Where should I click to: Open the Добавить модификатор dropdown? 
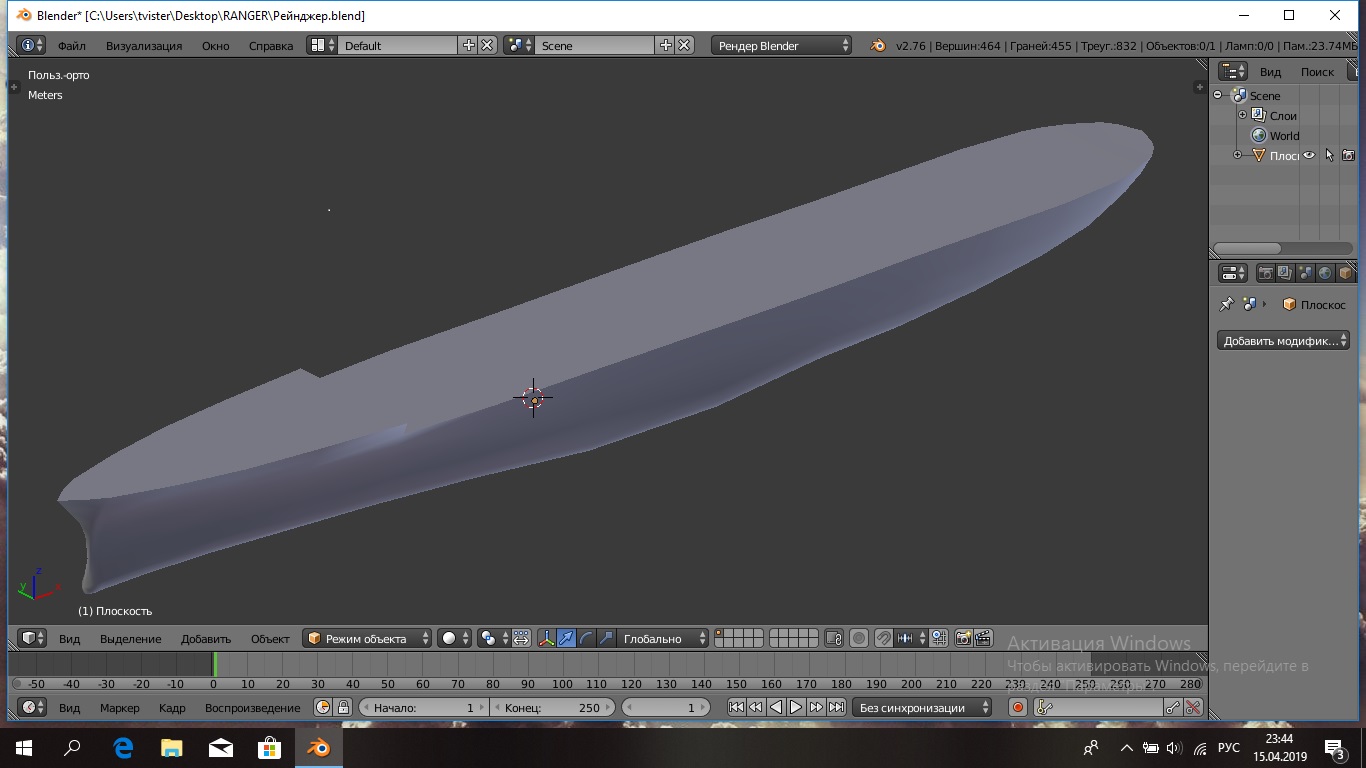(1284, 341)
